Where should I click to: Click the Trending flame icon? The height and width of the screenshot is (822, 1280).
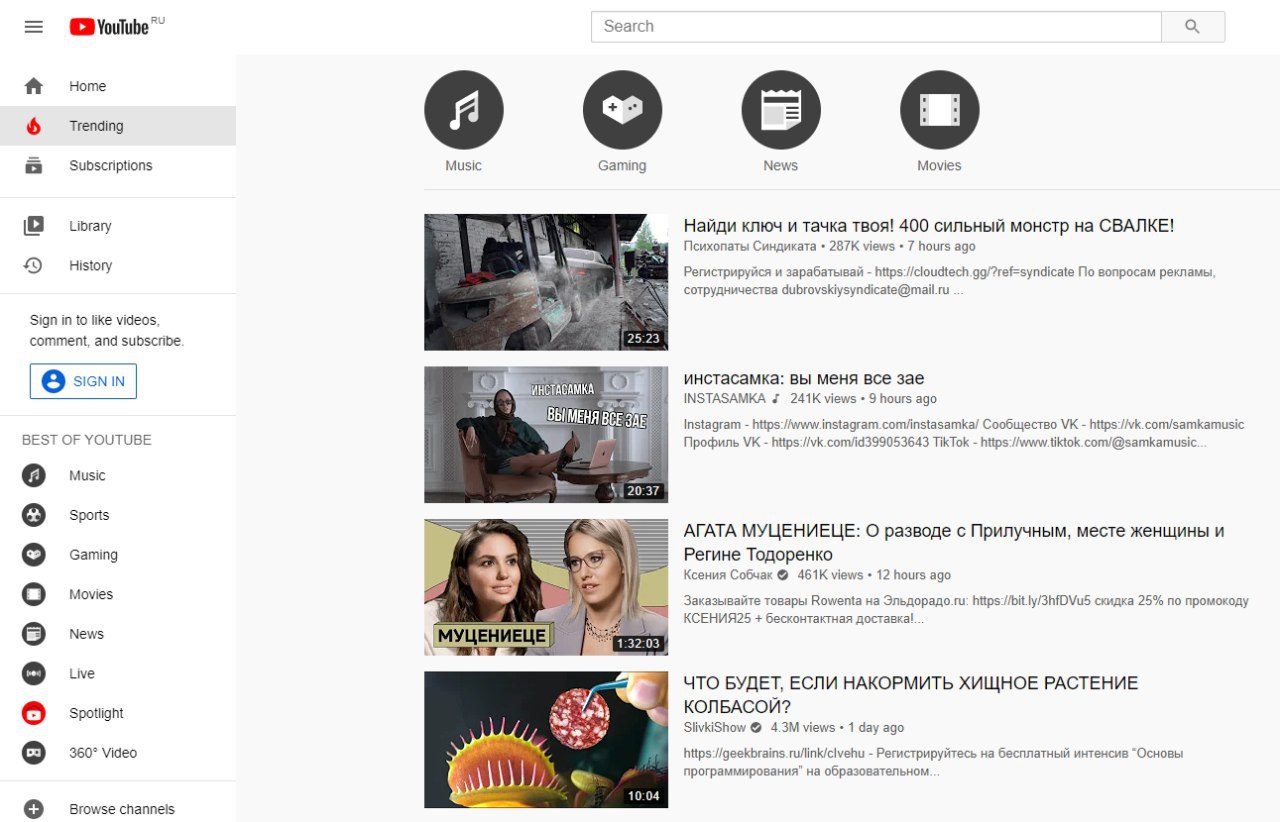[x=34, y=126]
